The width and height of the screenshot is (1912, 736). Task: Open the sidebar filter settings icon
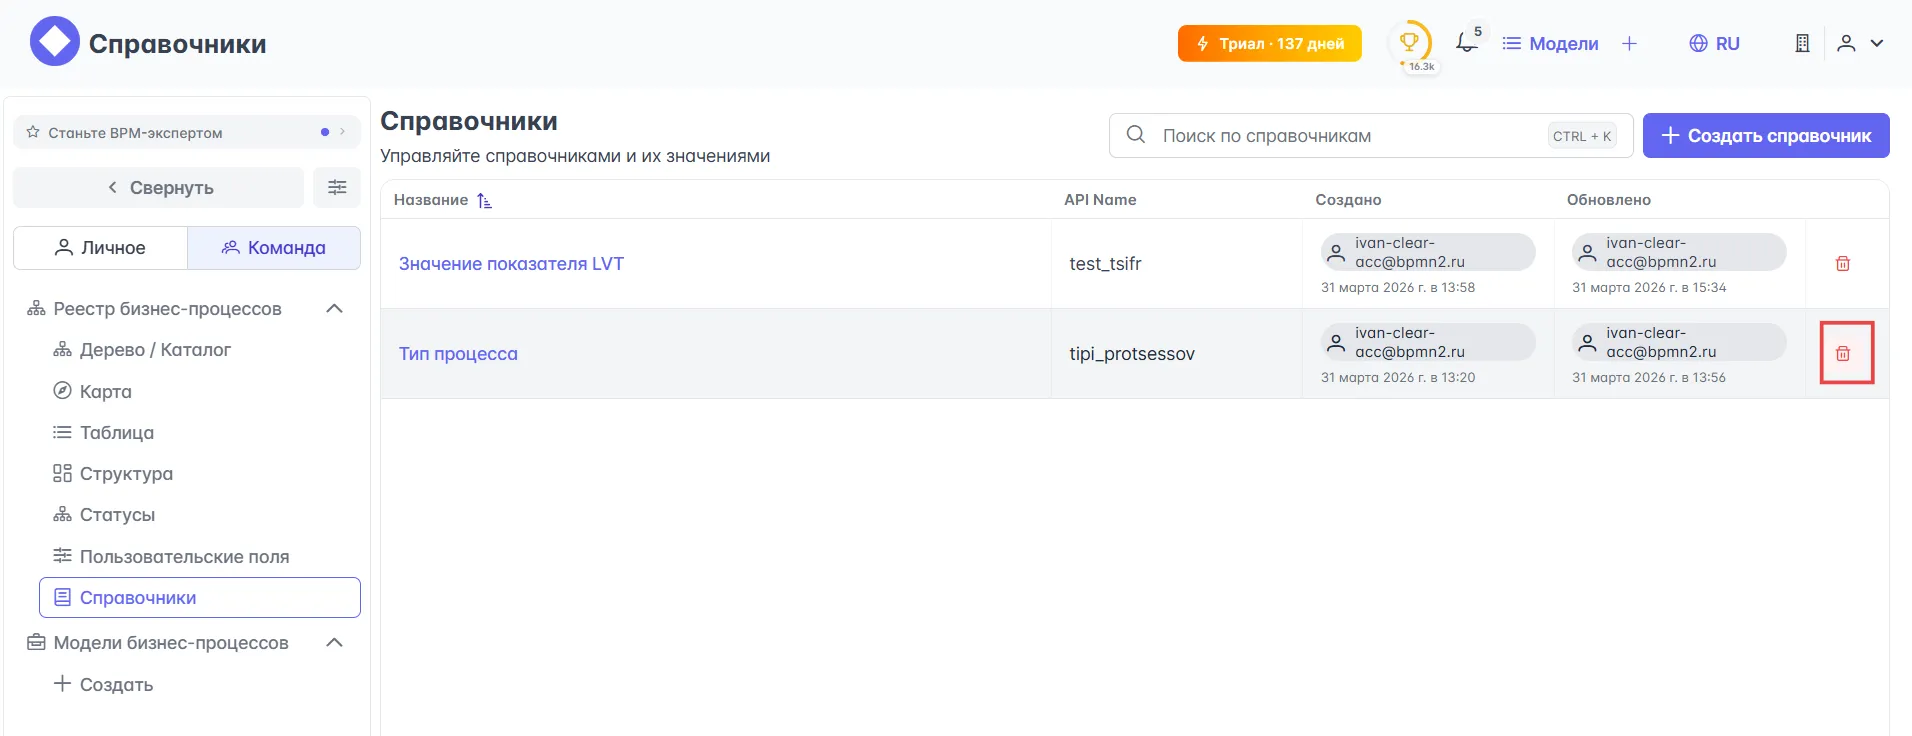pyautogui.click(x=337, y=187)
